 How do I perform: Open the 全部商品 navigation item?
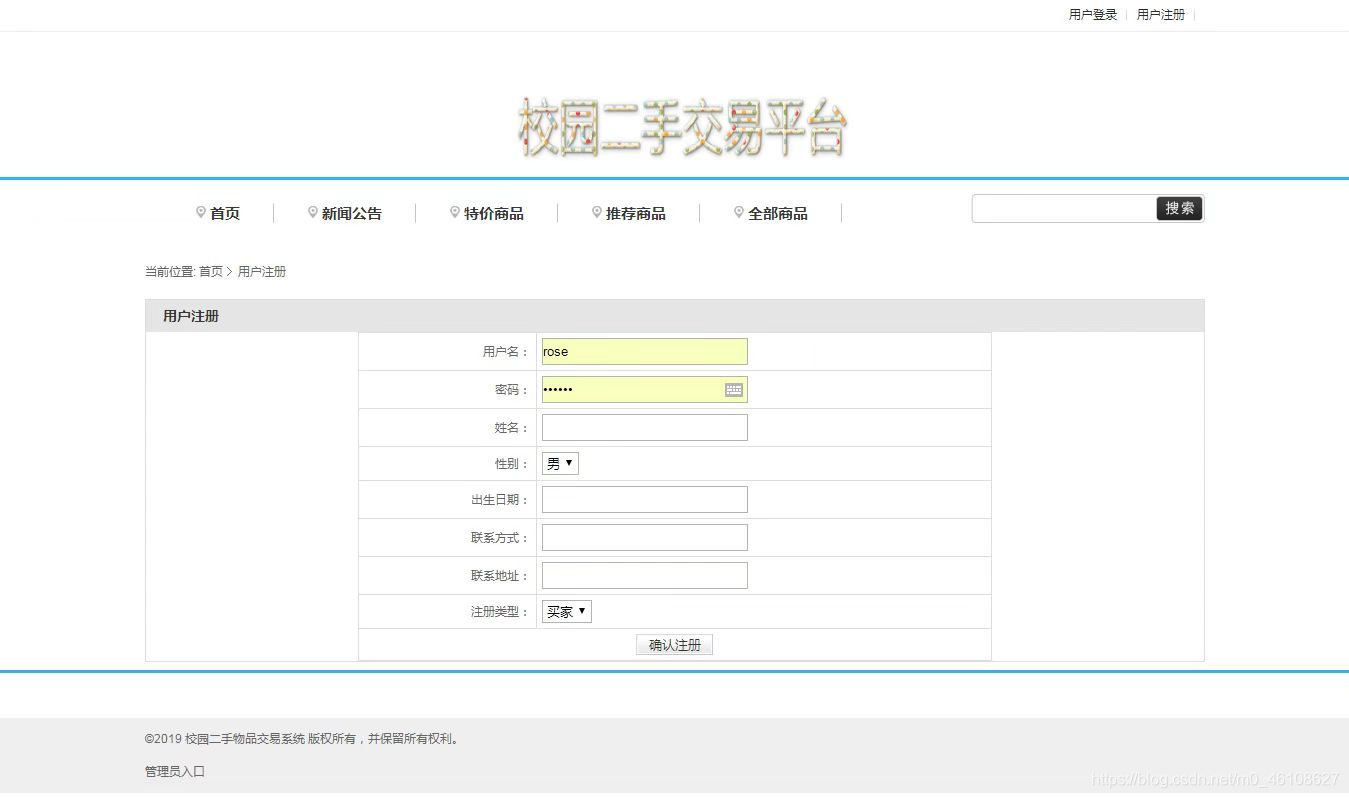point(778,213)
